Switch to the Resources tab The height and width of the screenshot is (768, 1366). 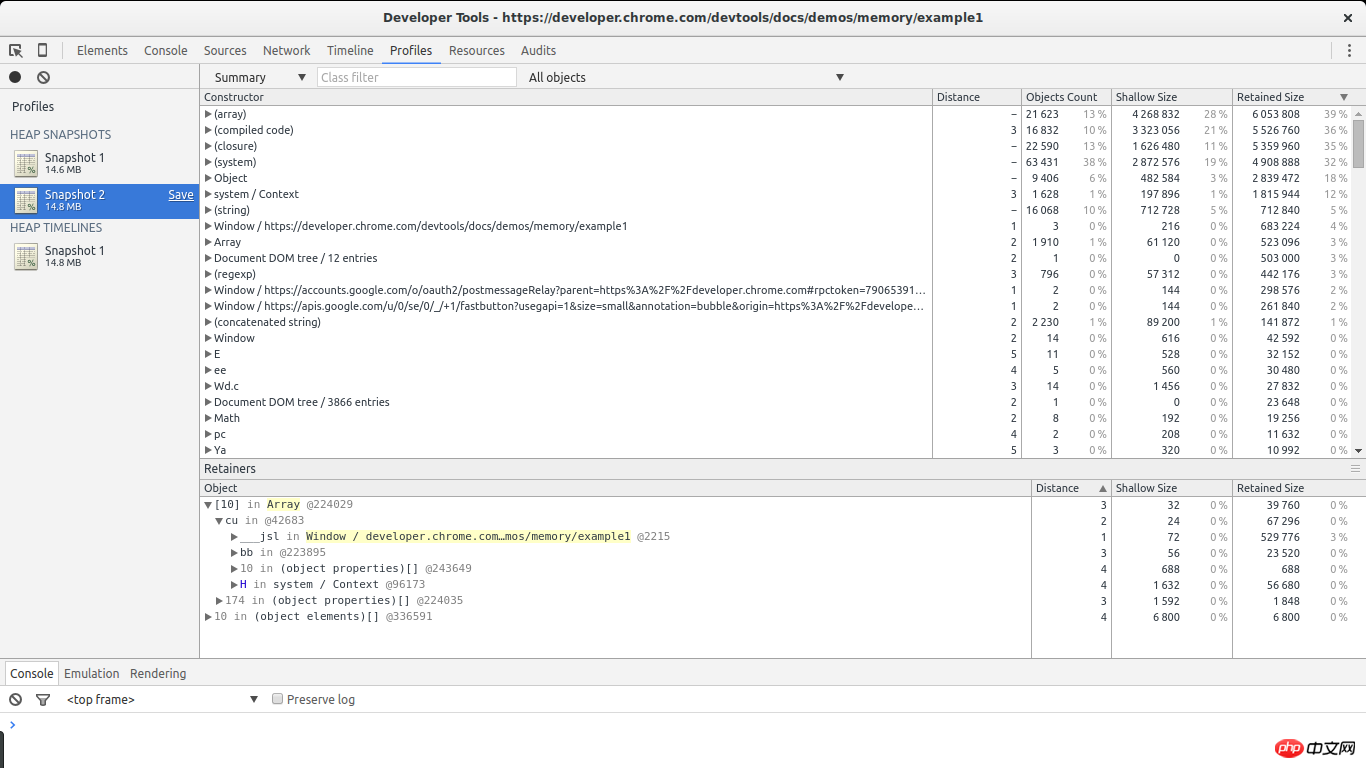click(x=477, y=50)
